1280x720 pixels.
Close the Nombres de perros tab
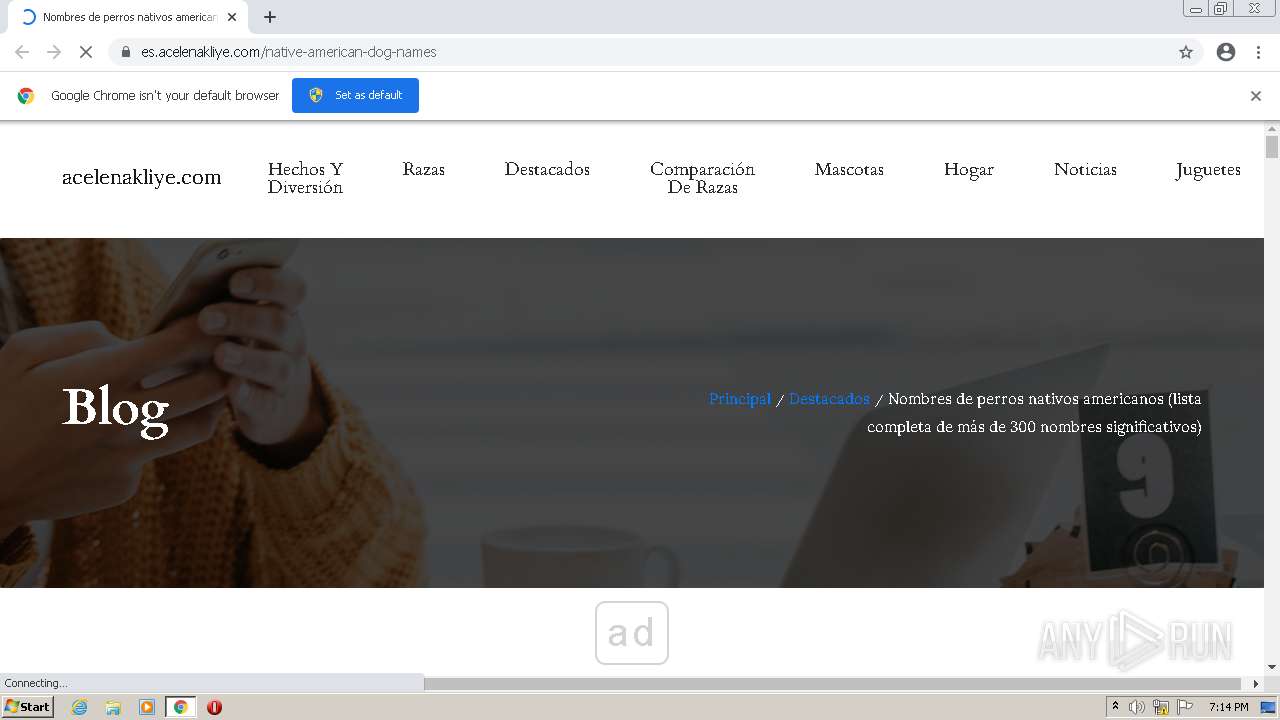(232, 17)
